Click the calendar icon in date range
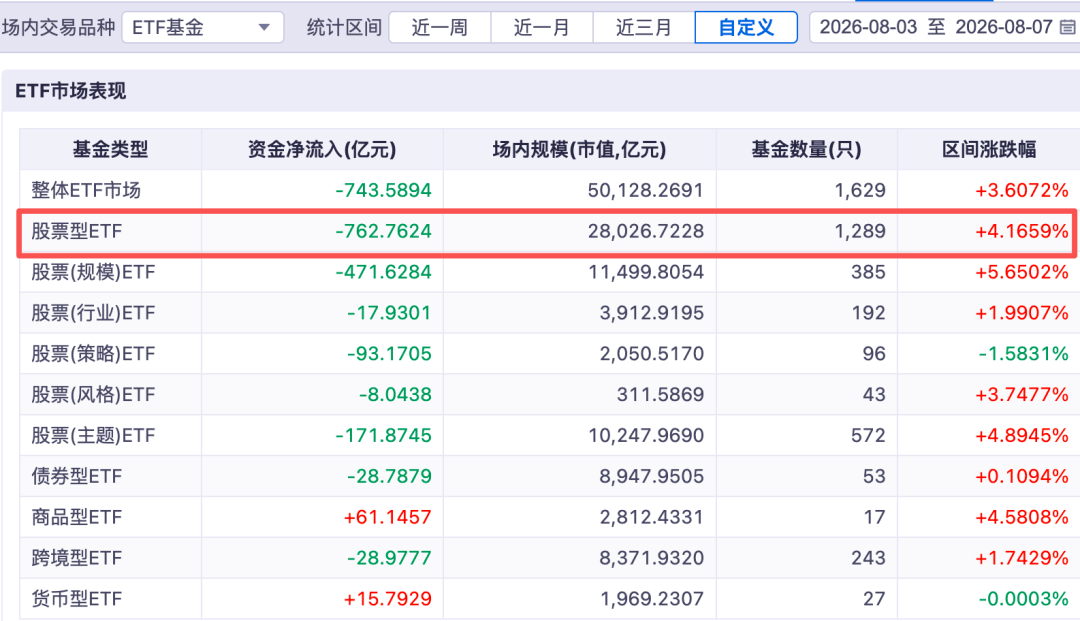The image size is (1080, 621). [x=1067, y=28]
